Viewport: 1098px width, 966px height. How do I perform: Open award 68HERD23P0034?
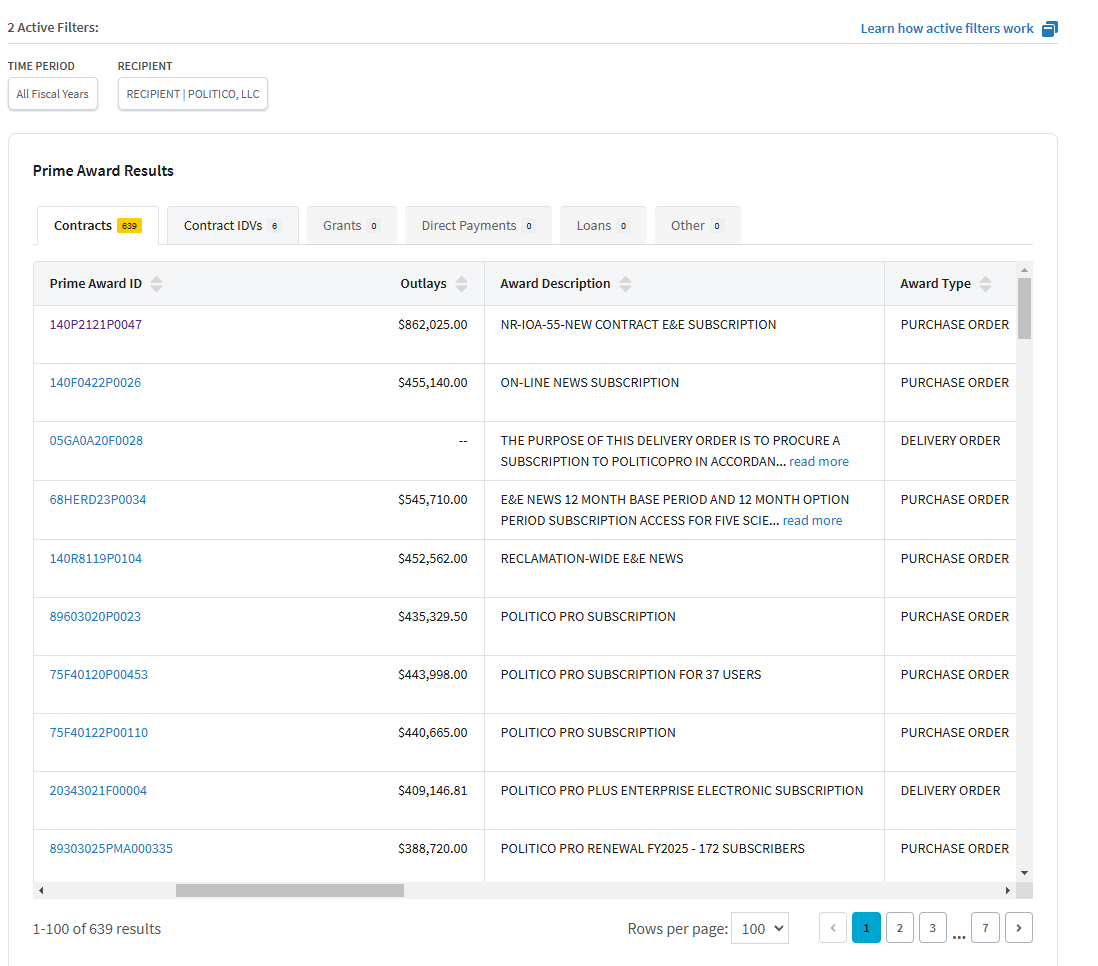(x=98, y=499)
